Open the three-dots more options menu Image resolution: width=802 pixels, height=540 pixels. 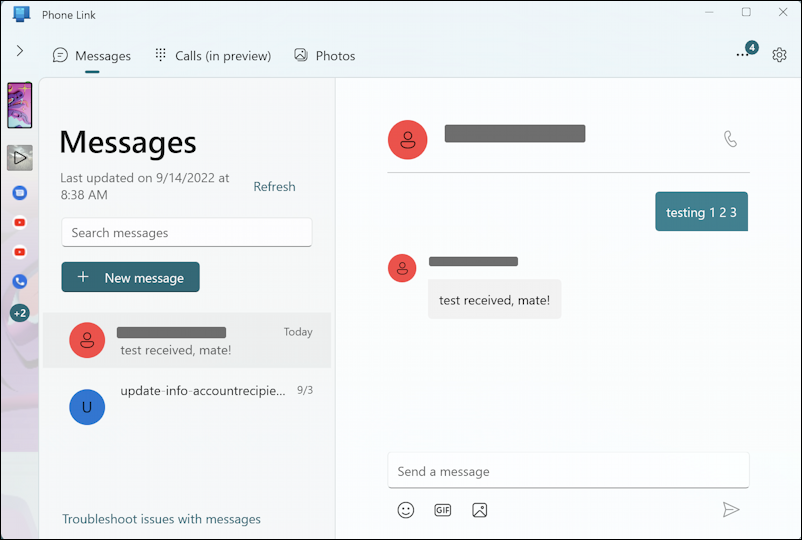pos(742,55)
